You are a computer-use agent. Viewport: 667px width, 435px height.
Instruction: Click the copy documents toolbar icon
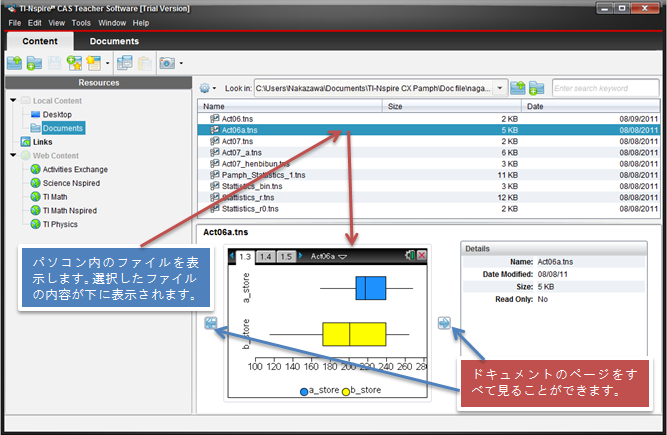coord(125,63)
